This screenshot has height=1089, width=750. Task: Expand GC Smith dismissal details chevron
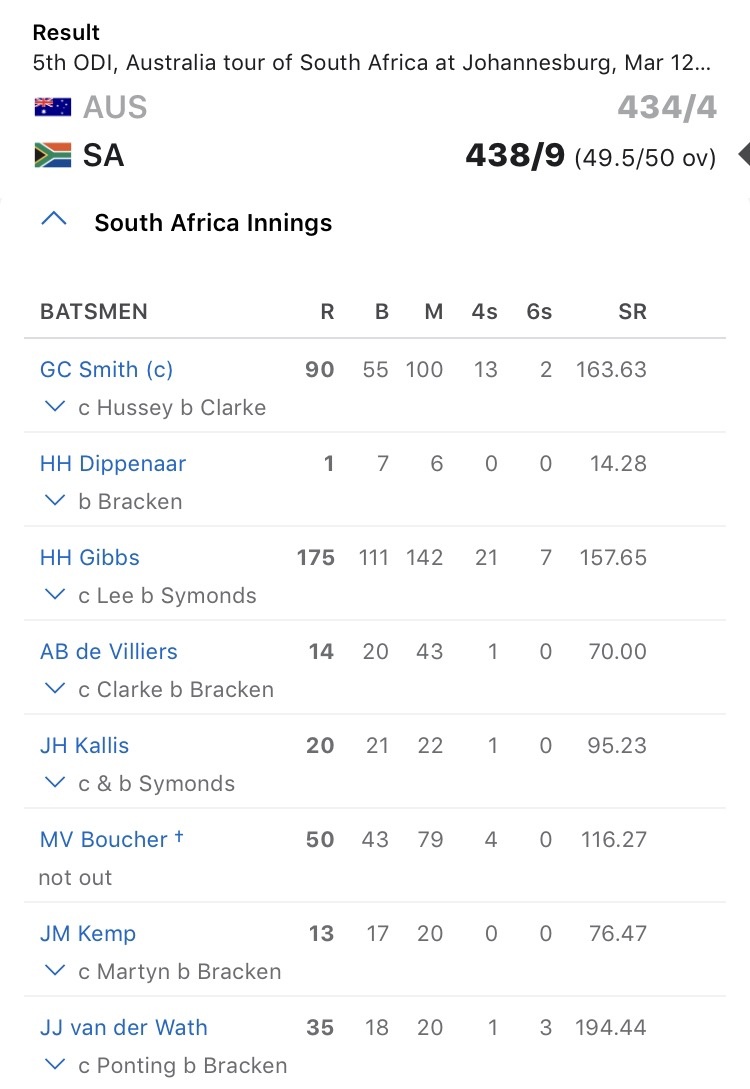55,406
